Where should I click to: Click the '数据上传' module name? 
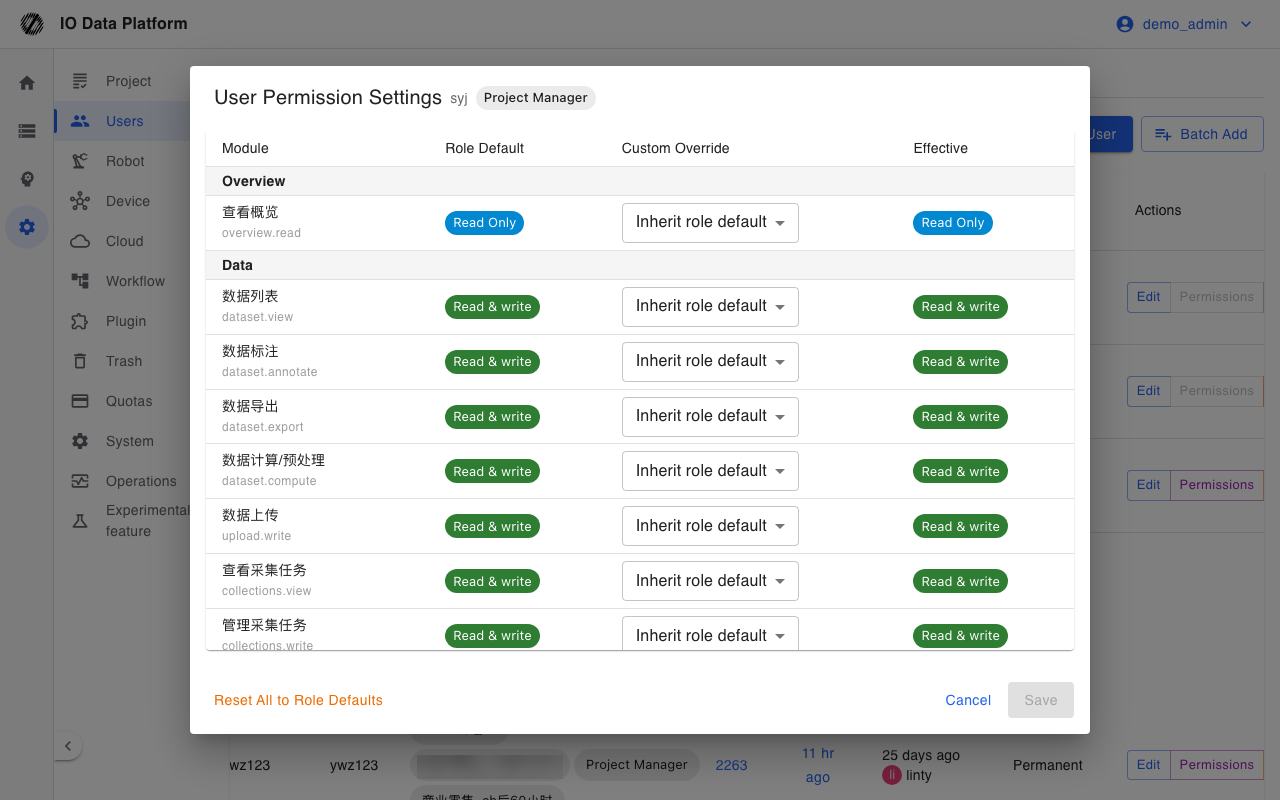pyautogui.click(x=250, y=515)
